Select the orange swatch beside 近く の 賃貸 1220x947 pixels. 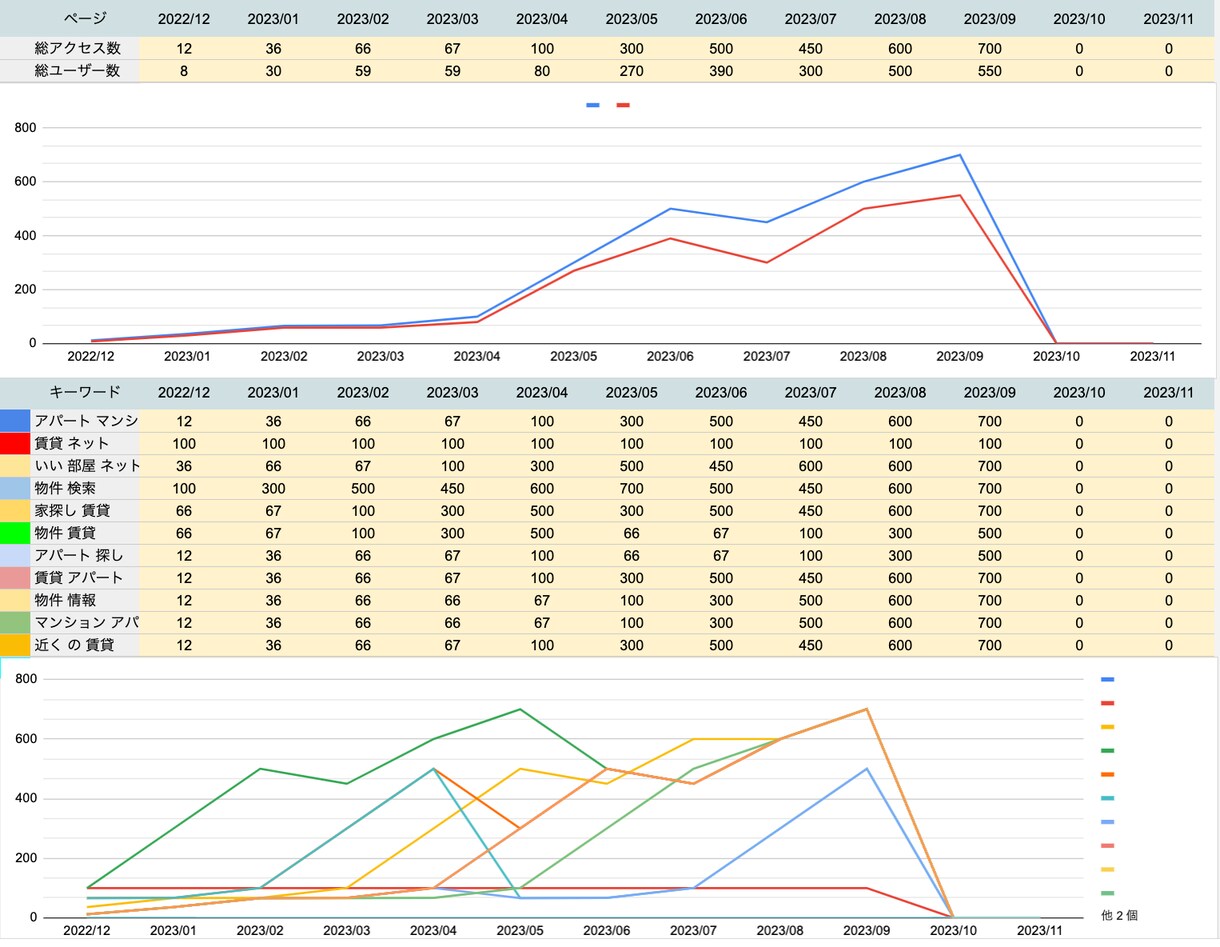click(x=15, y=645)
